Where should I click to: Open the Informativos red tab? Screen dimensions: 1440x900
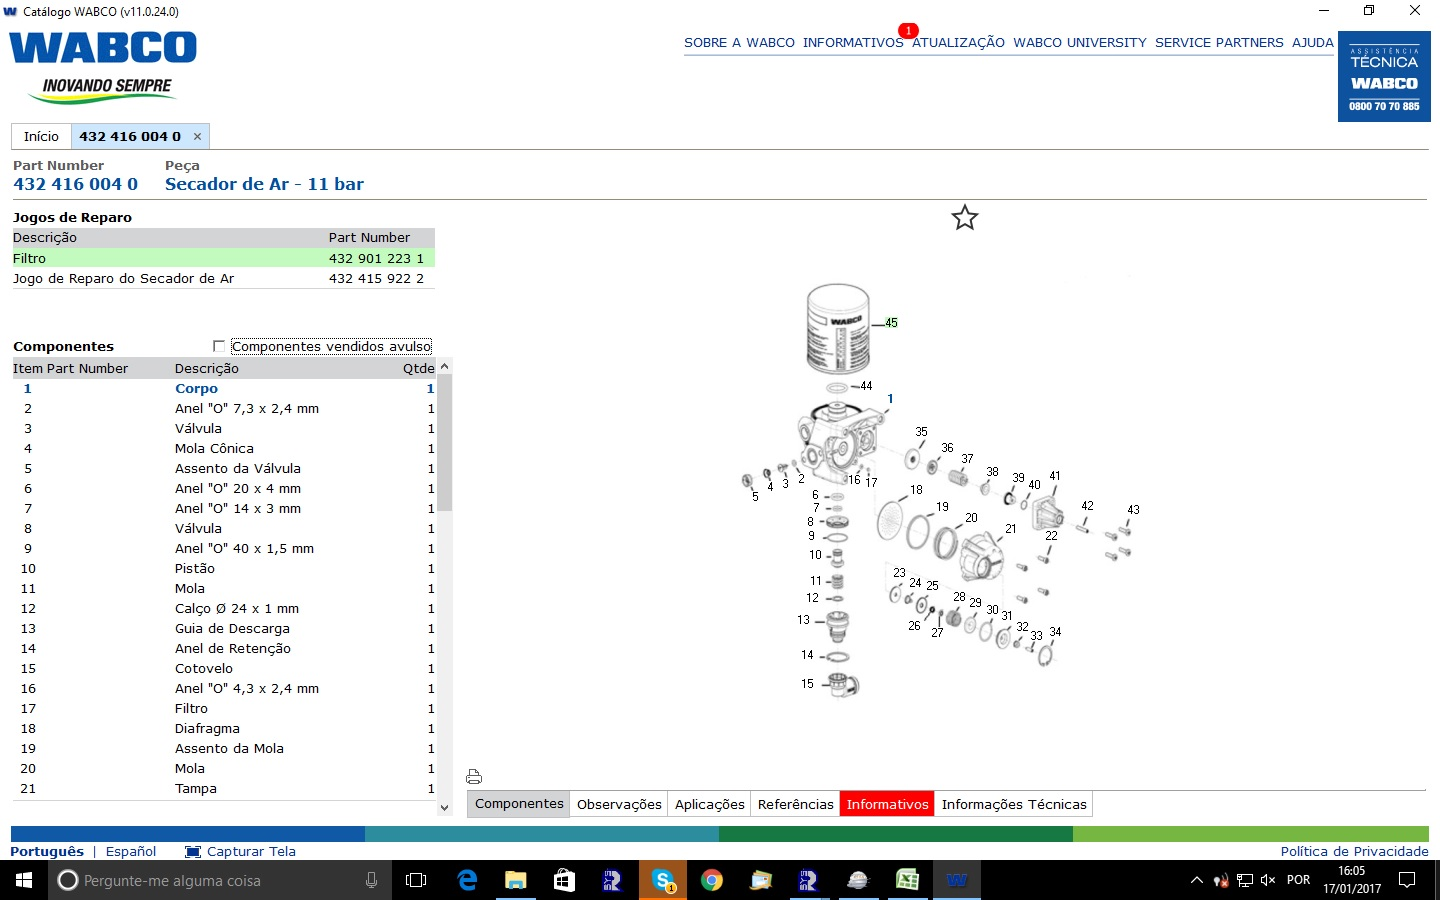pos(887,804)
